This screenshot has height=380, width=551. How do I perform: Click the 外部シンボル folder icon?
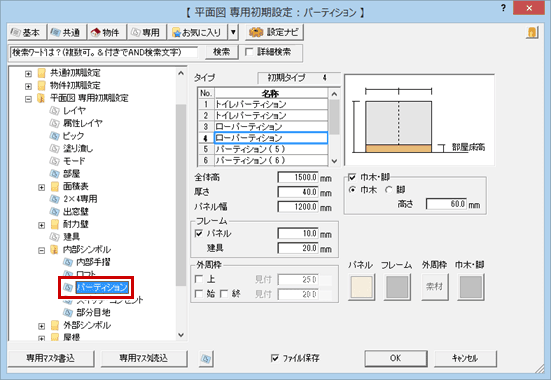(55, 325)
